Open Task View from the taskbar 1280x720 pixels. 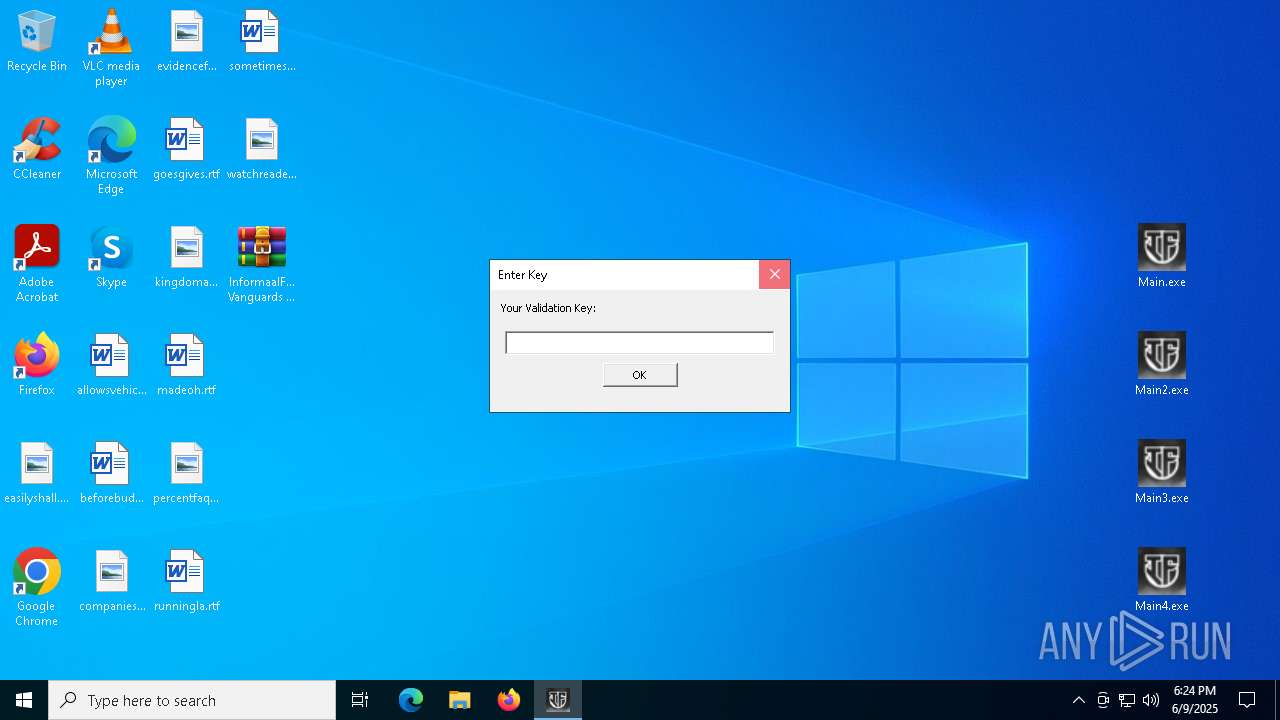360,700
